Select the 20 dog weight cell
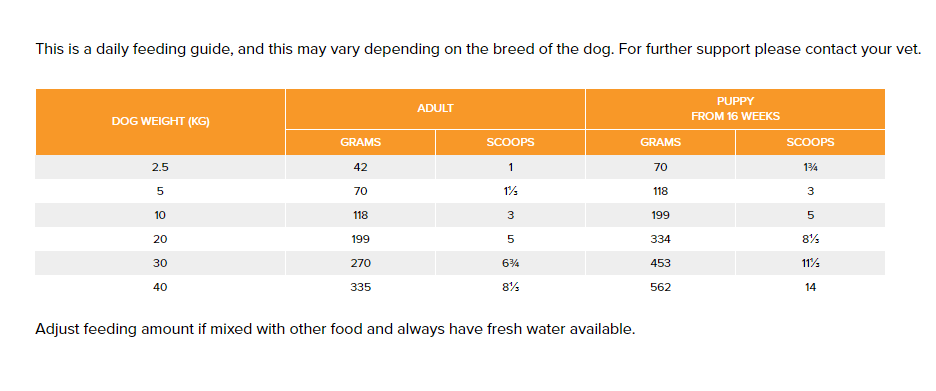This screenshot has width=936, height=391. pos(160,239)
